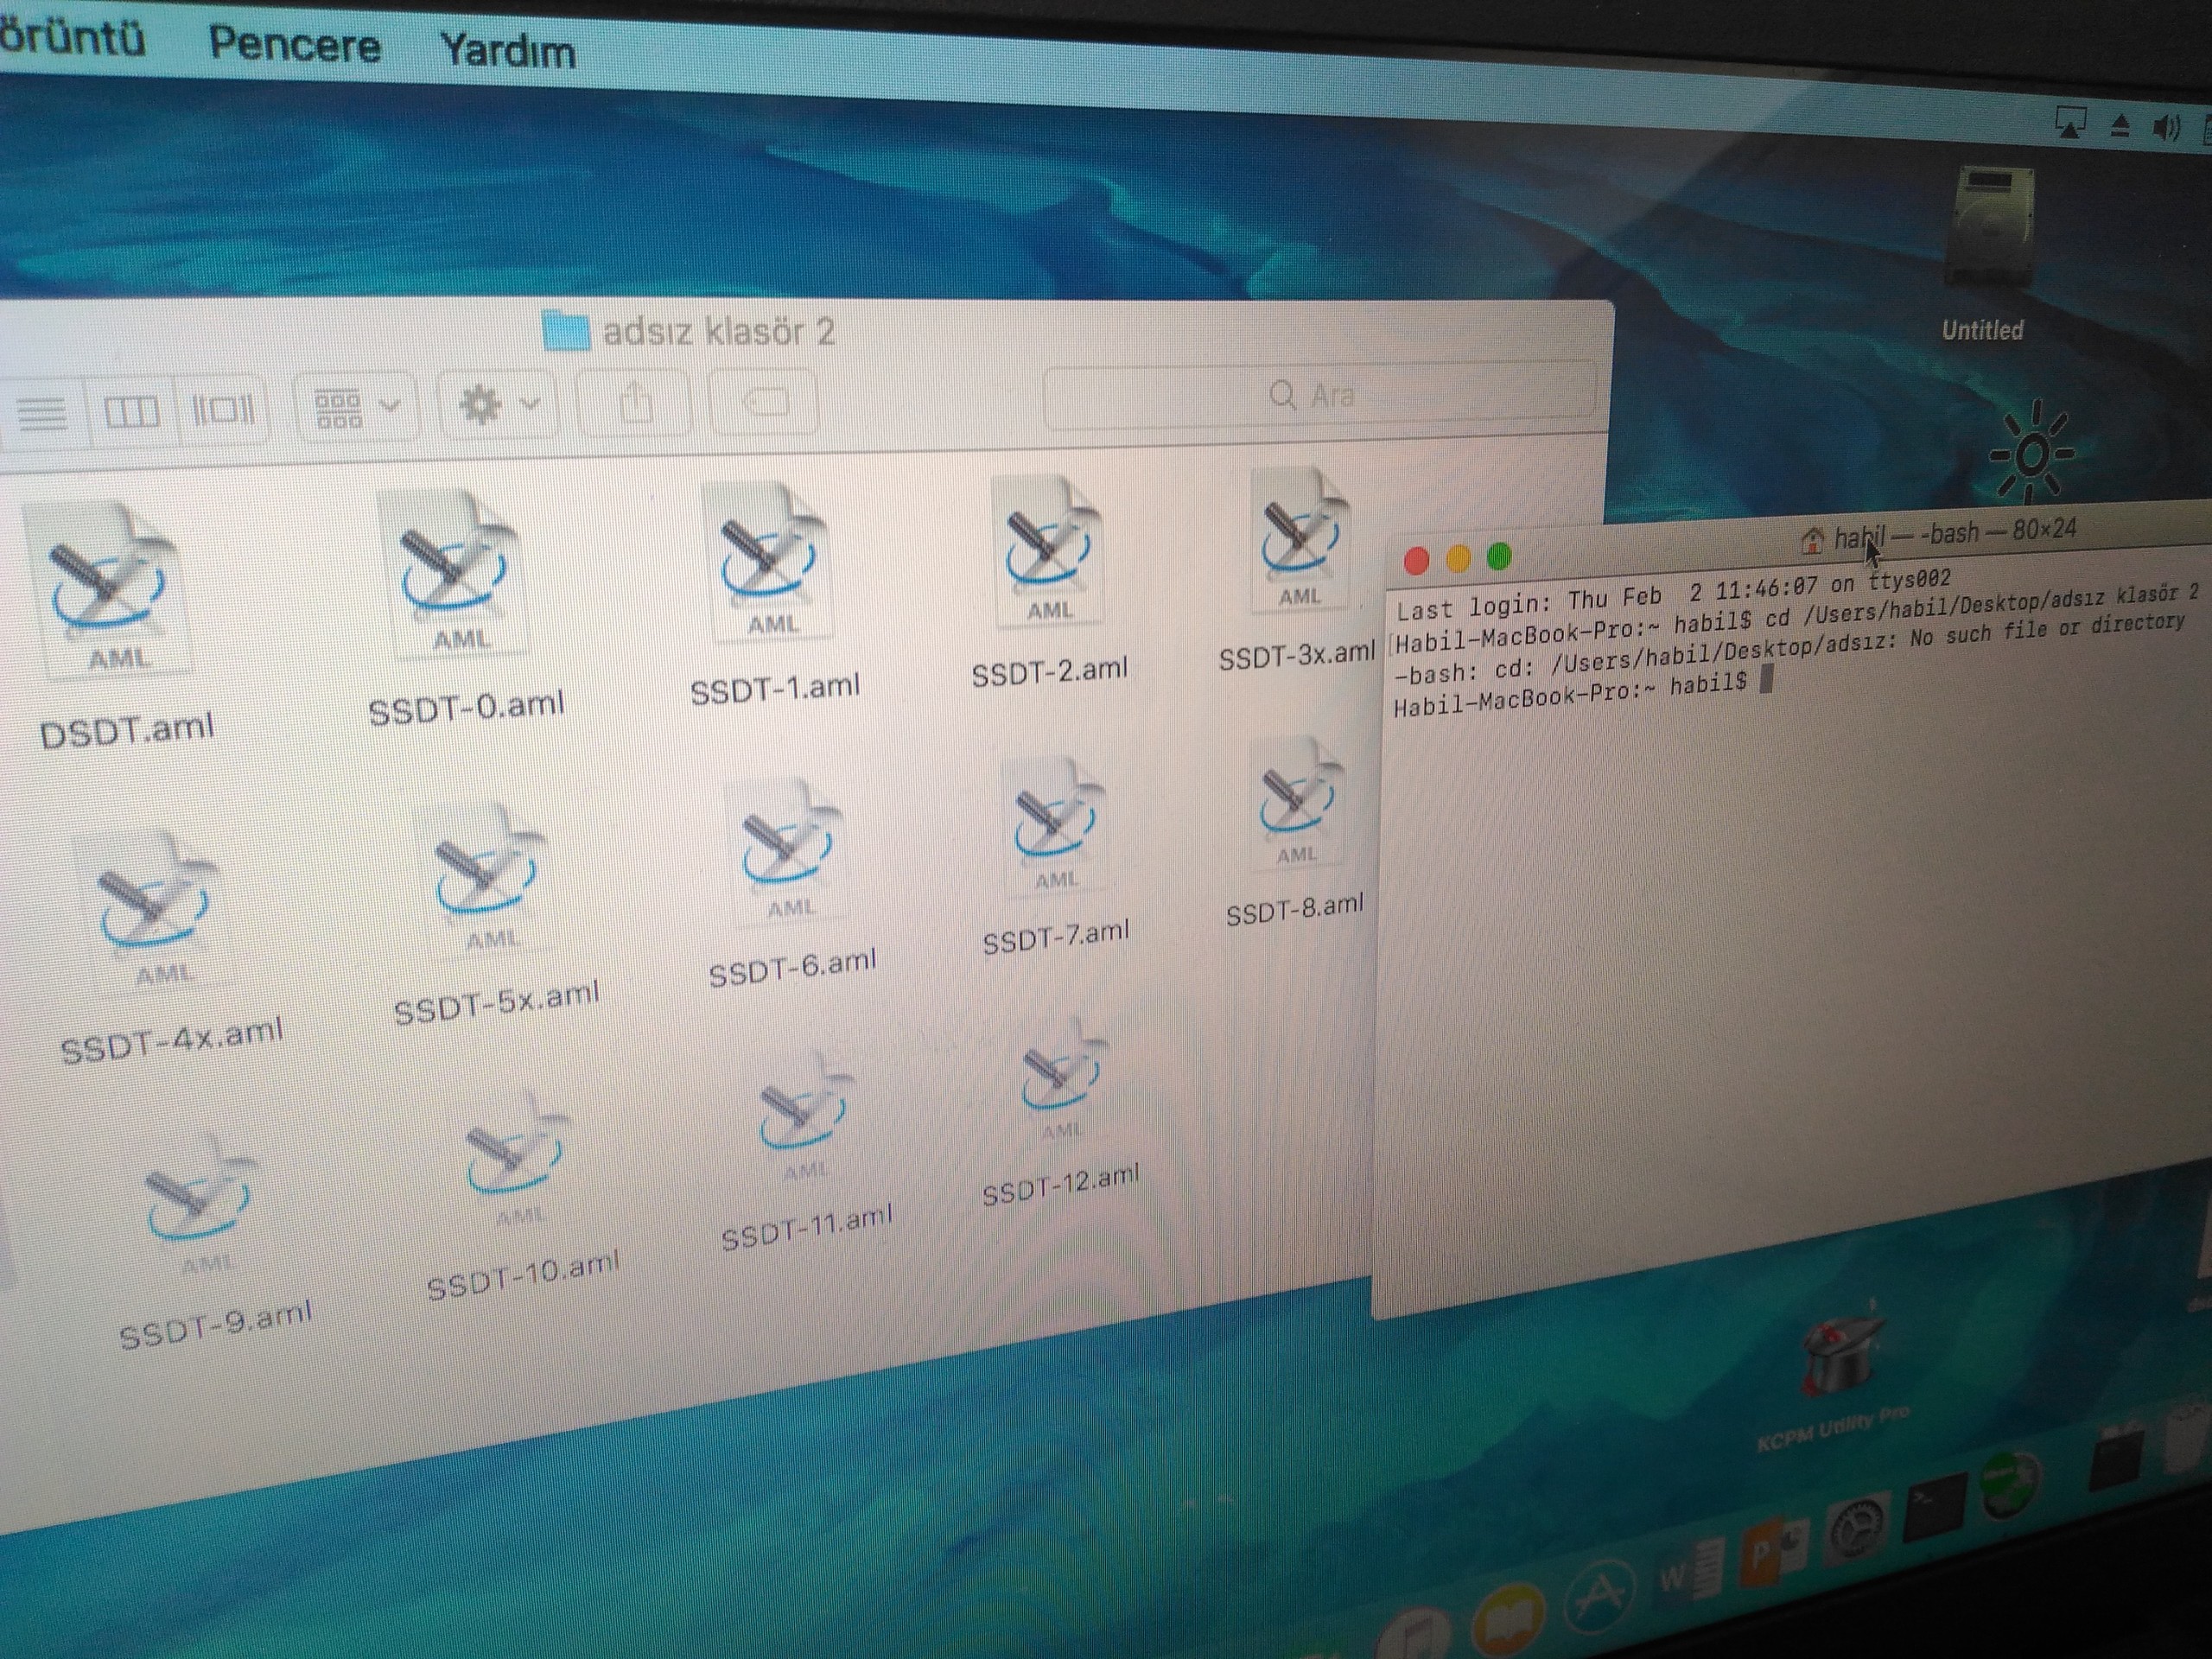Expand the item arrangement dropdown
The height and width of the screenshot is (1659, 2212).
click(355, 408)
